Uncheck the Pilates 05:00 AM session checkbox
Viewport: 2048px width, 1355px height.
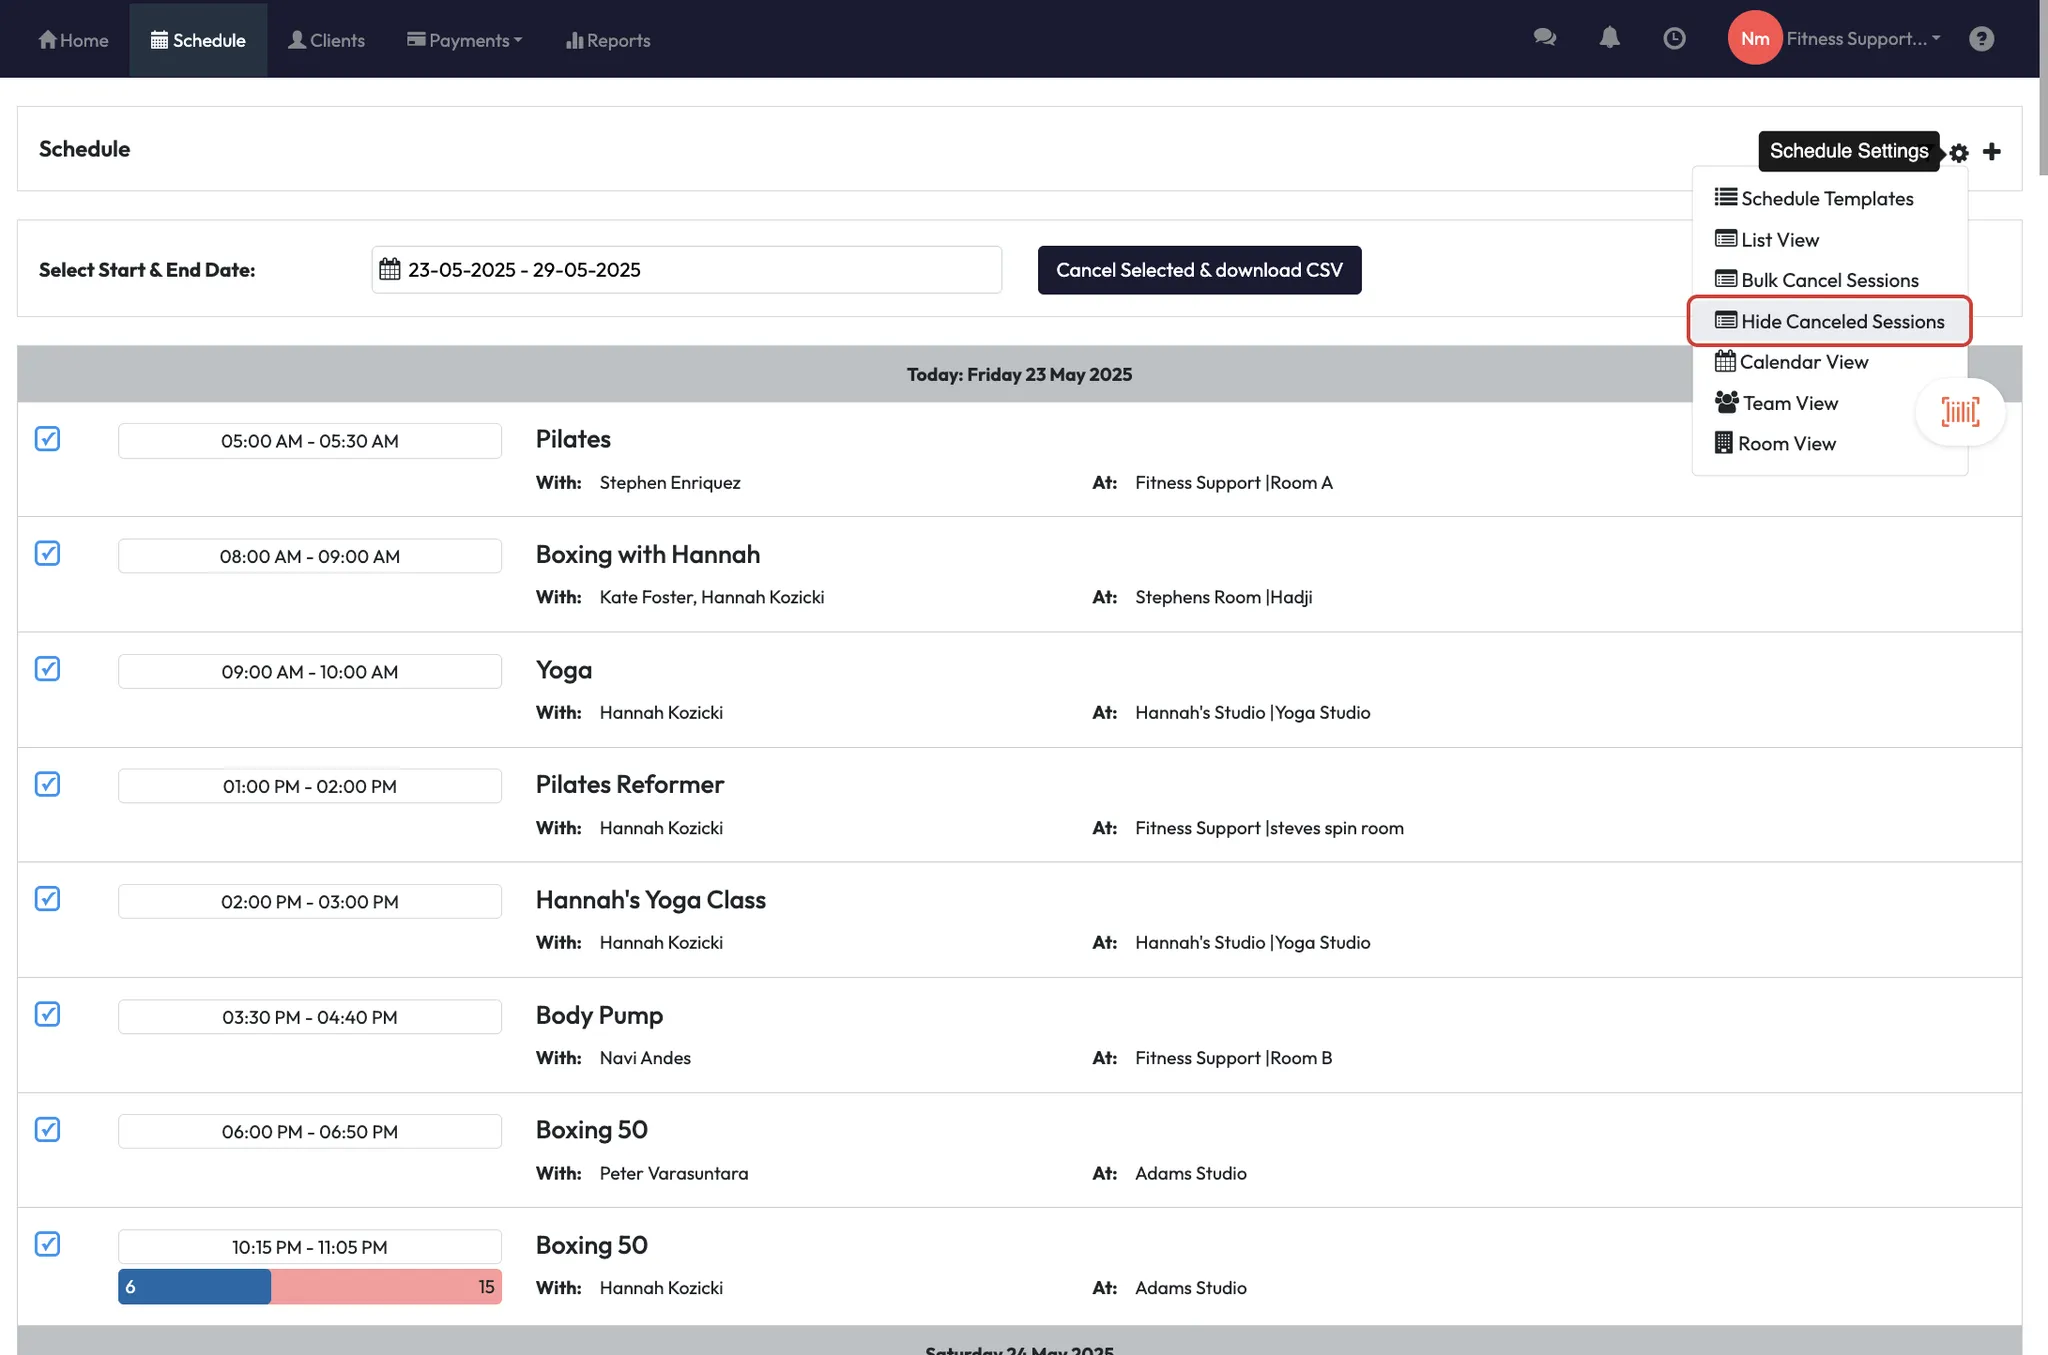point(47,438)
